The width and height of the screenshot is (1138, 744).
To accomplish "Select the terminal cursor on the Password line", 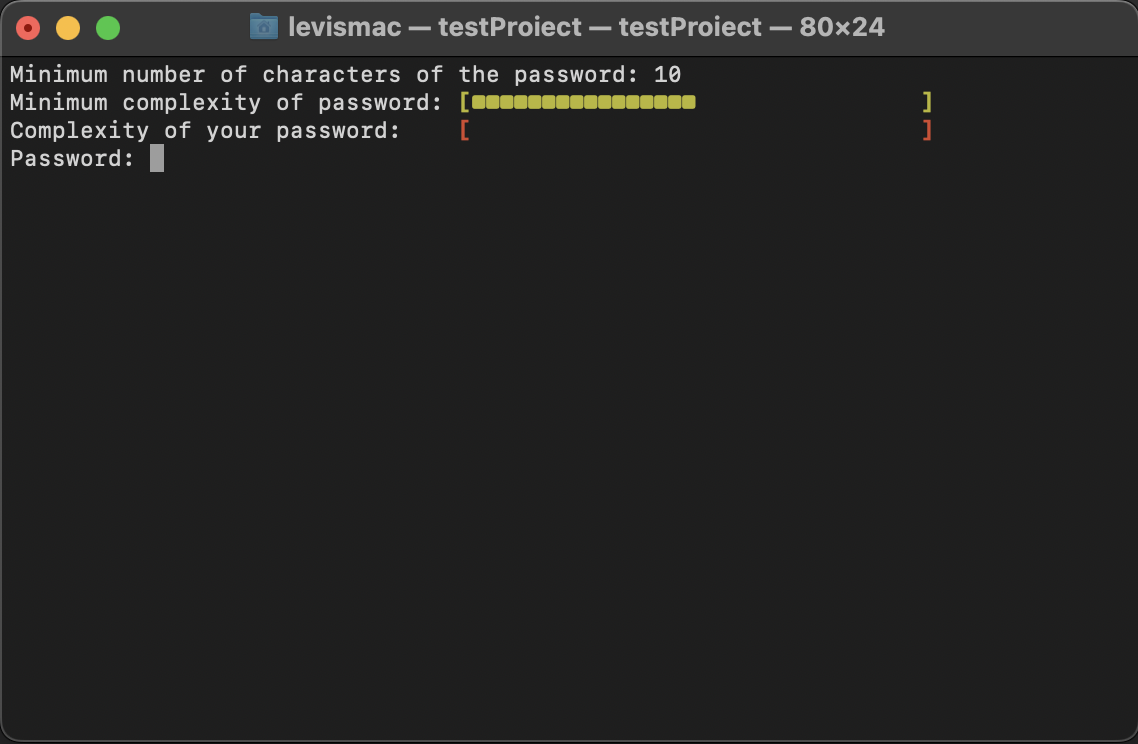I will [158, 158].
